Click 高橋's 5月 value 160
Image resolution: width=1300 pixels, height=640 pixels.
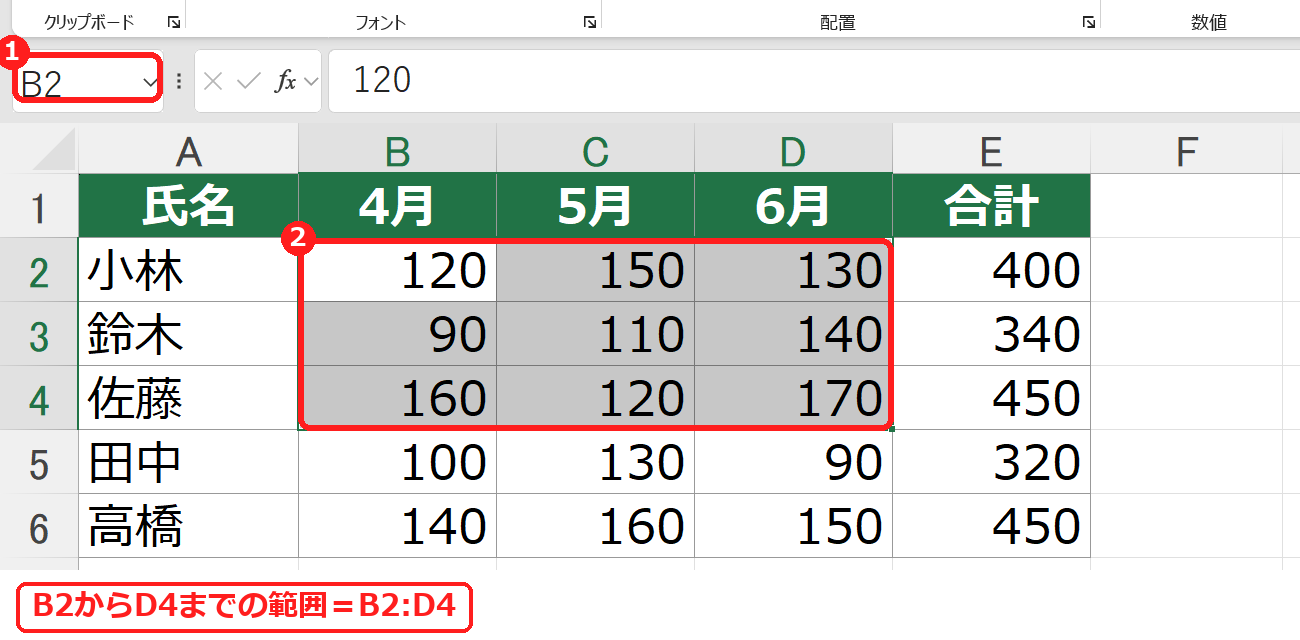(x=596, y=526)
